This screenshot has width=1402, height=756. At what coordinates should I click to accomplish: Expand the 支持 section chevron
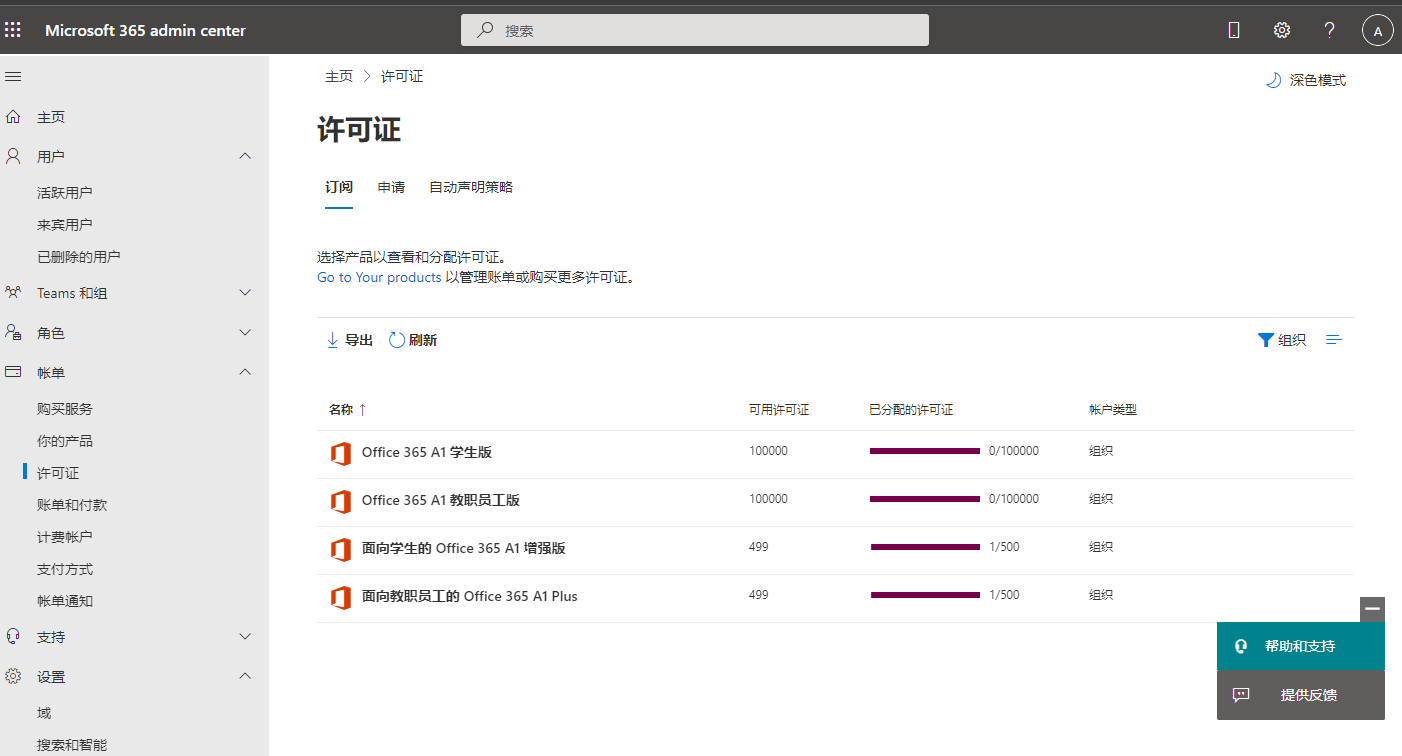click(x=245, y=636)
